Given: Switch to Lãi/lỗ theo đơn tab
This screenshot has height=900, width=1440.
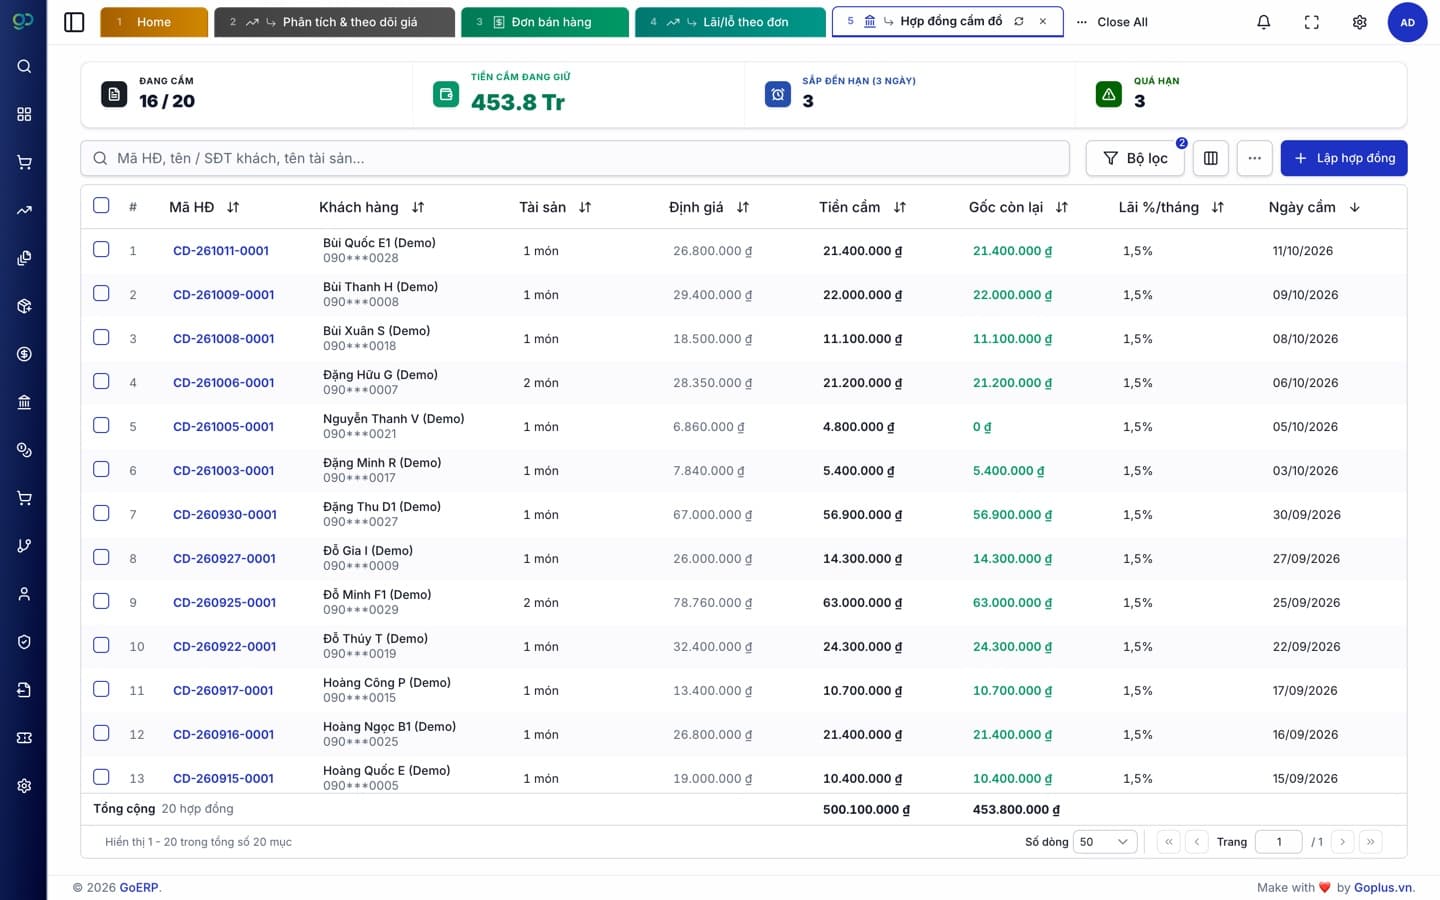Looking at the screenshot, I should pos(730,22).
